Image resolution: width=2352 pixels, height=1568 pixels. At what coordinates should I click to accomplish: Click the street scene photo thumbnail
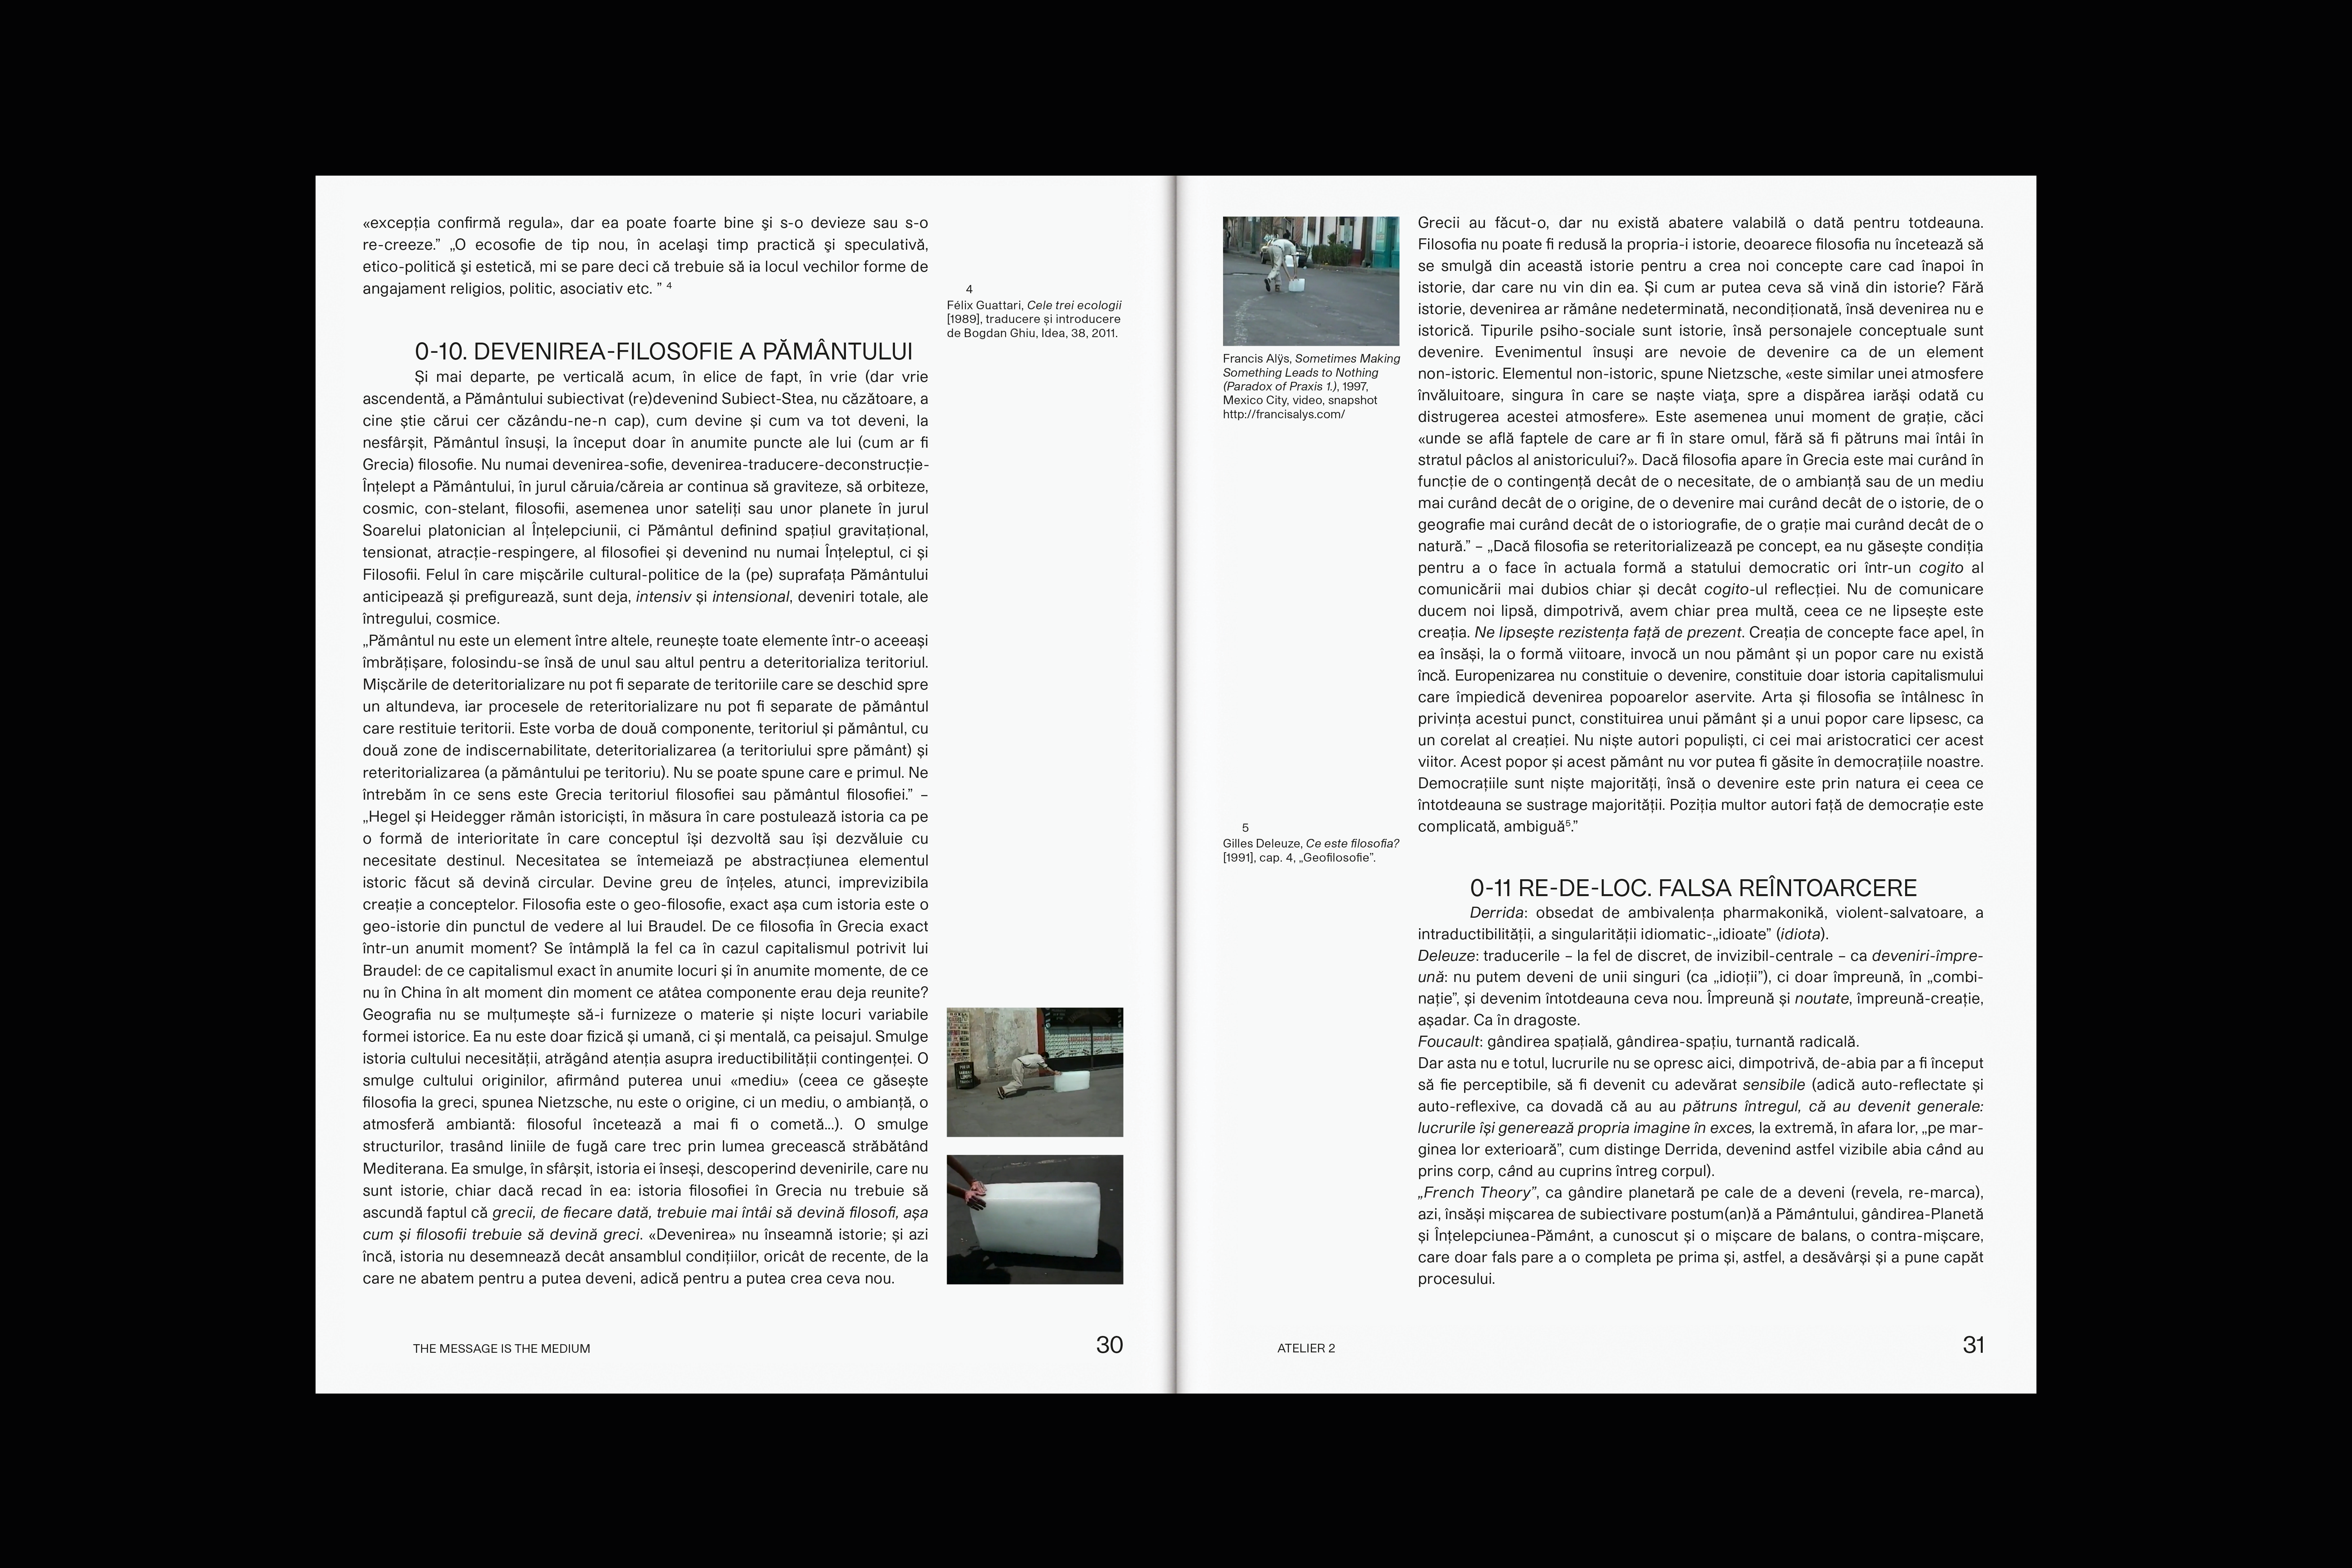coord(1310,281)
